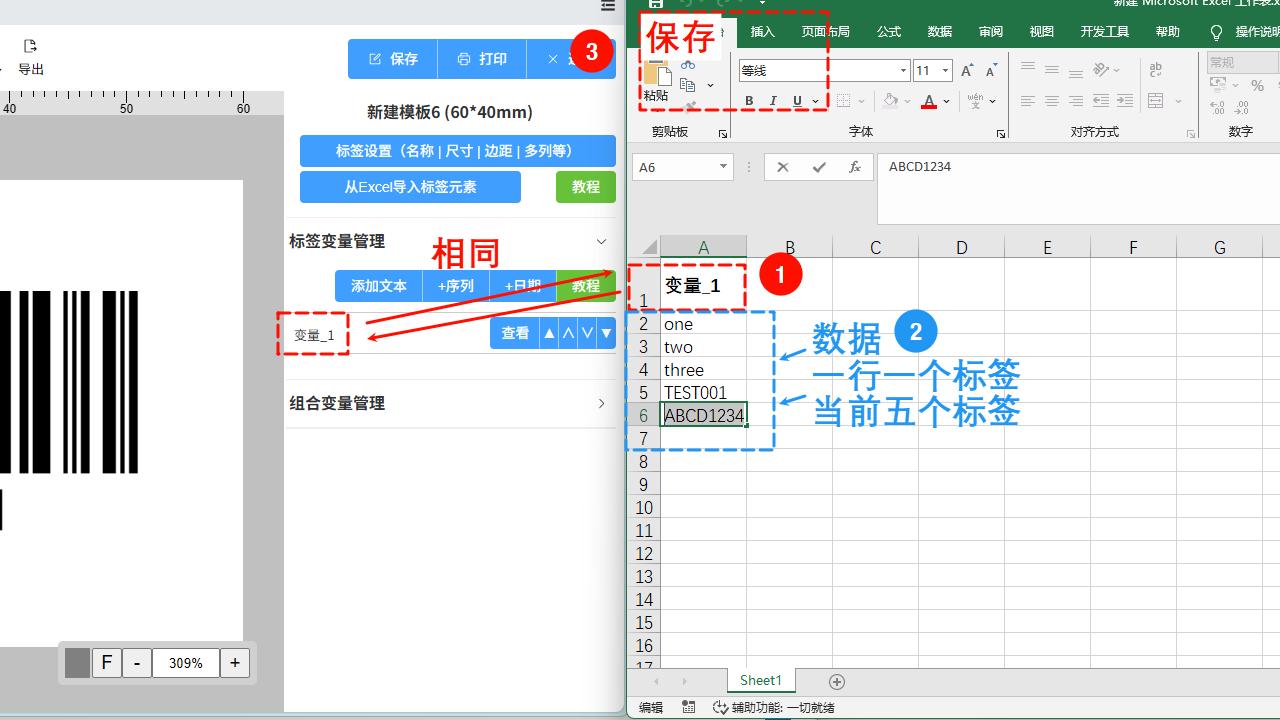Click the gray background color swatch
The image size is (1280, 720).
pos(78,663)
